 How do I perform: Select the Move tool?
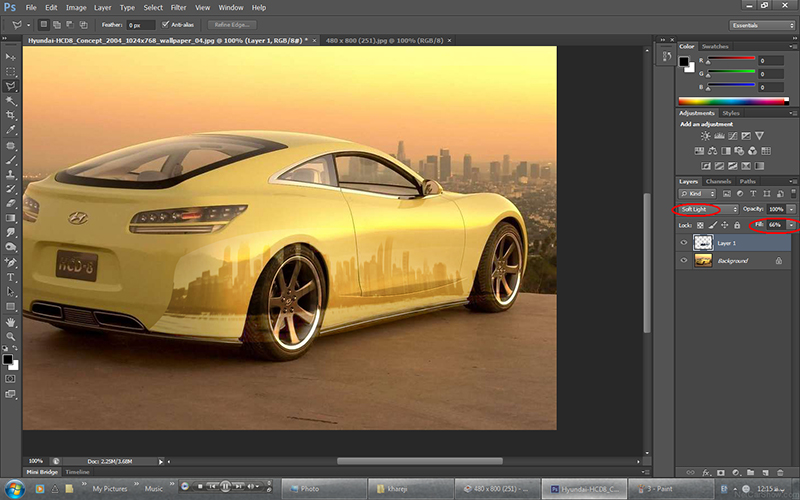tap(10, 57)
